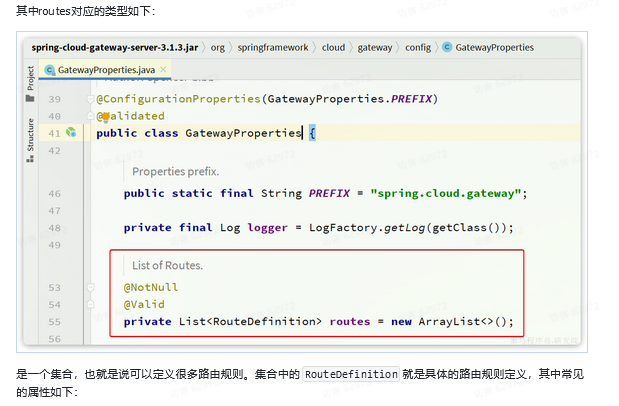Click the springframework breadcrumb segment
619x406 pixels.
273,47
